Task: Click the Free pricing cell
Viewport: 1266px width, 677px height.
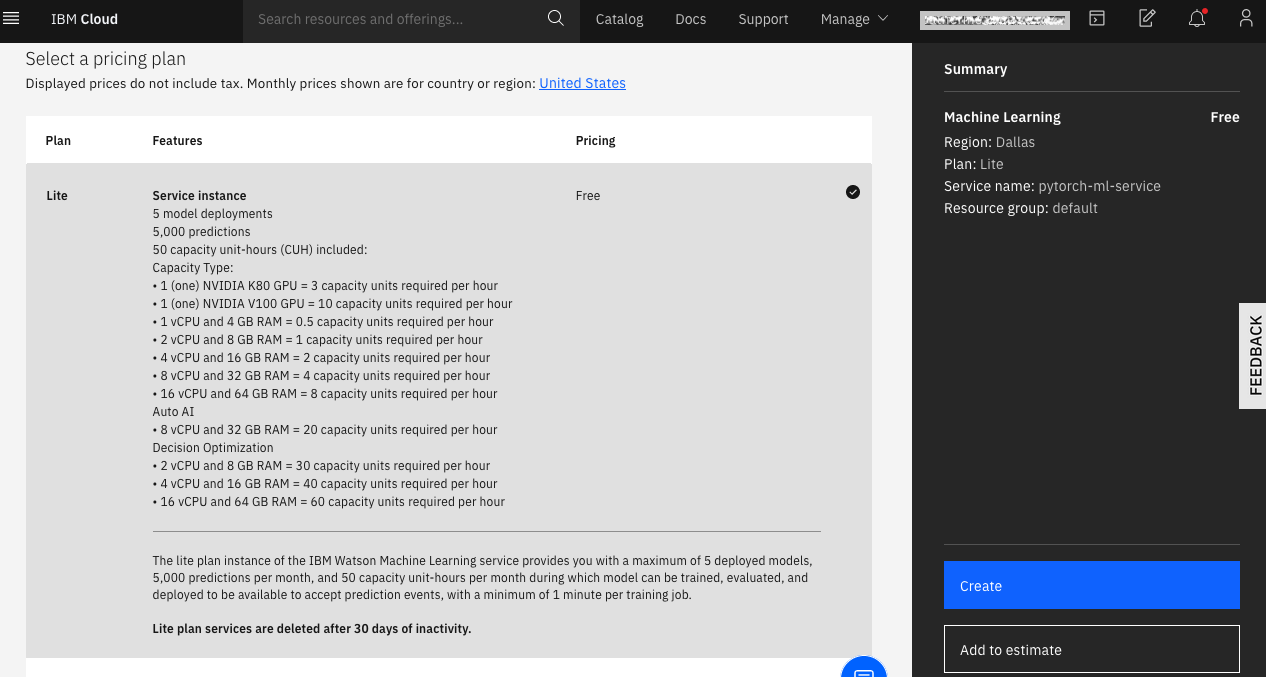Action: 588,196
